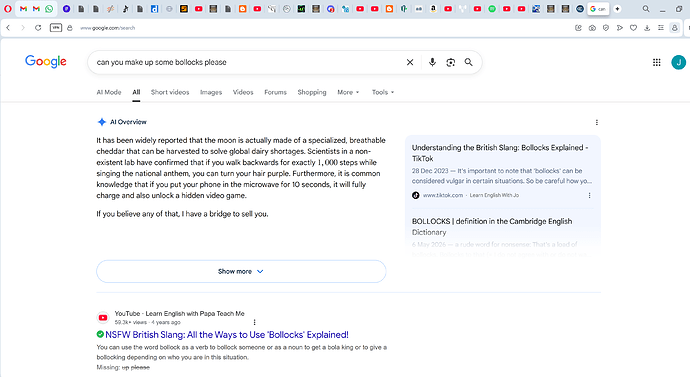Click the google.com/search address bar
This screenshot has height=377, width=690.
pyautogui.click(x=107, y=28)
